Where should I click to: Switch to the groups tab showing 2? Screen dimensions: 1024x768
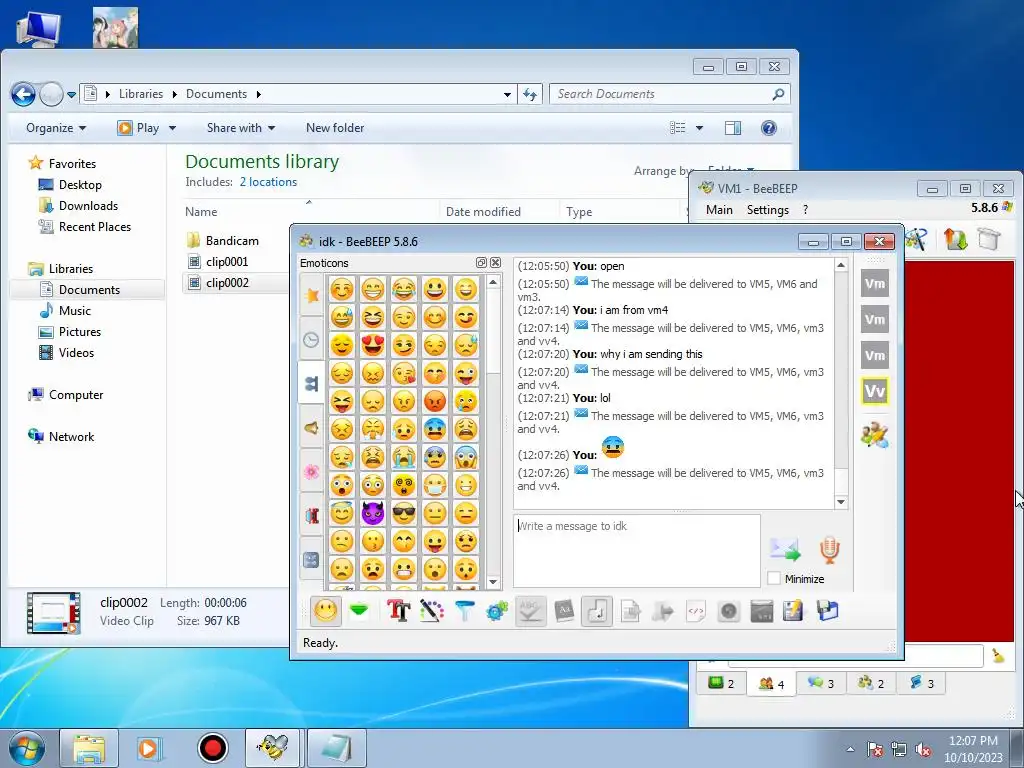[x=871, y=684]
